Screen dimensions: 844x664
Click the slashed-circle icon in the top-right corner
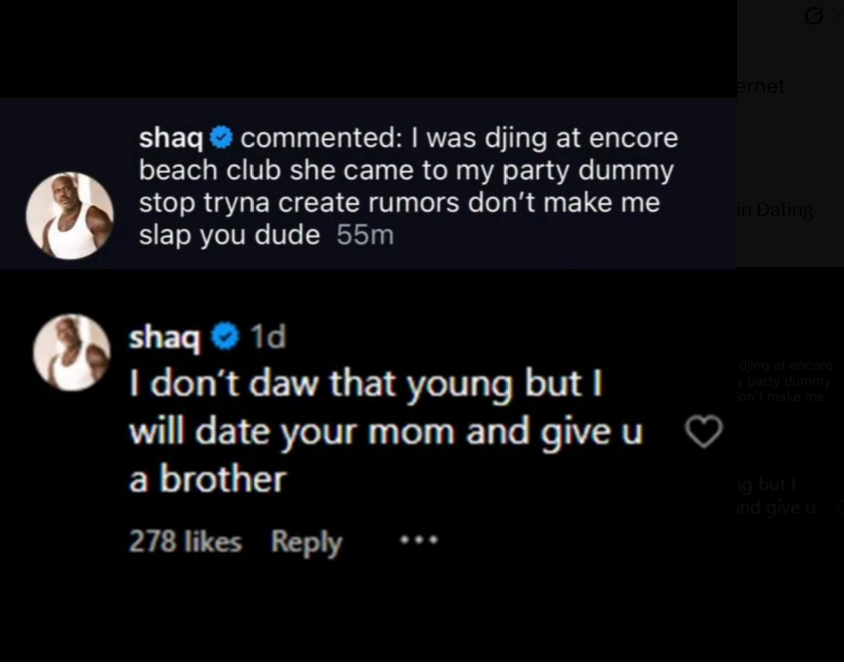(814, 16)
